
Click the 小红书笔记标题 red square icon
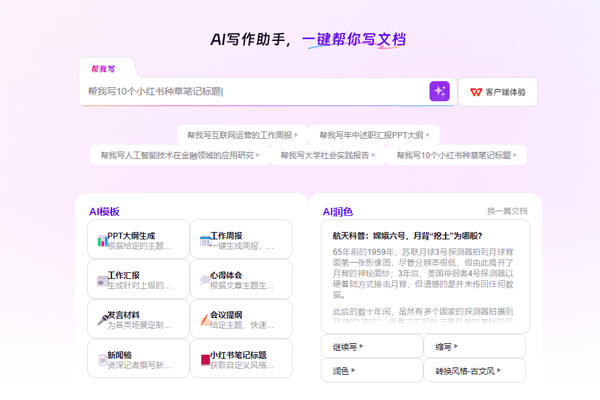pyautogui.click(x=205, y=360)
